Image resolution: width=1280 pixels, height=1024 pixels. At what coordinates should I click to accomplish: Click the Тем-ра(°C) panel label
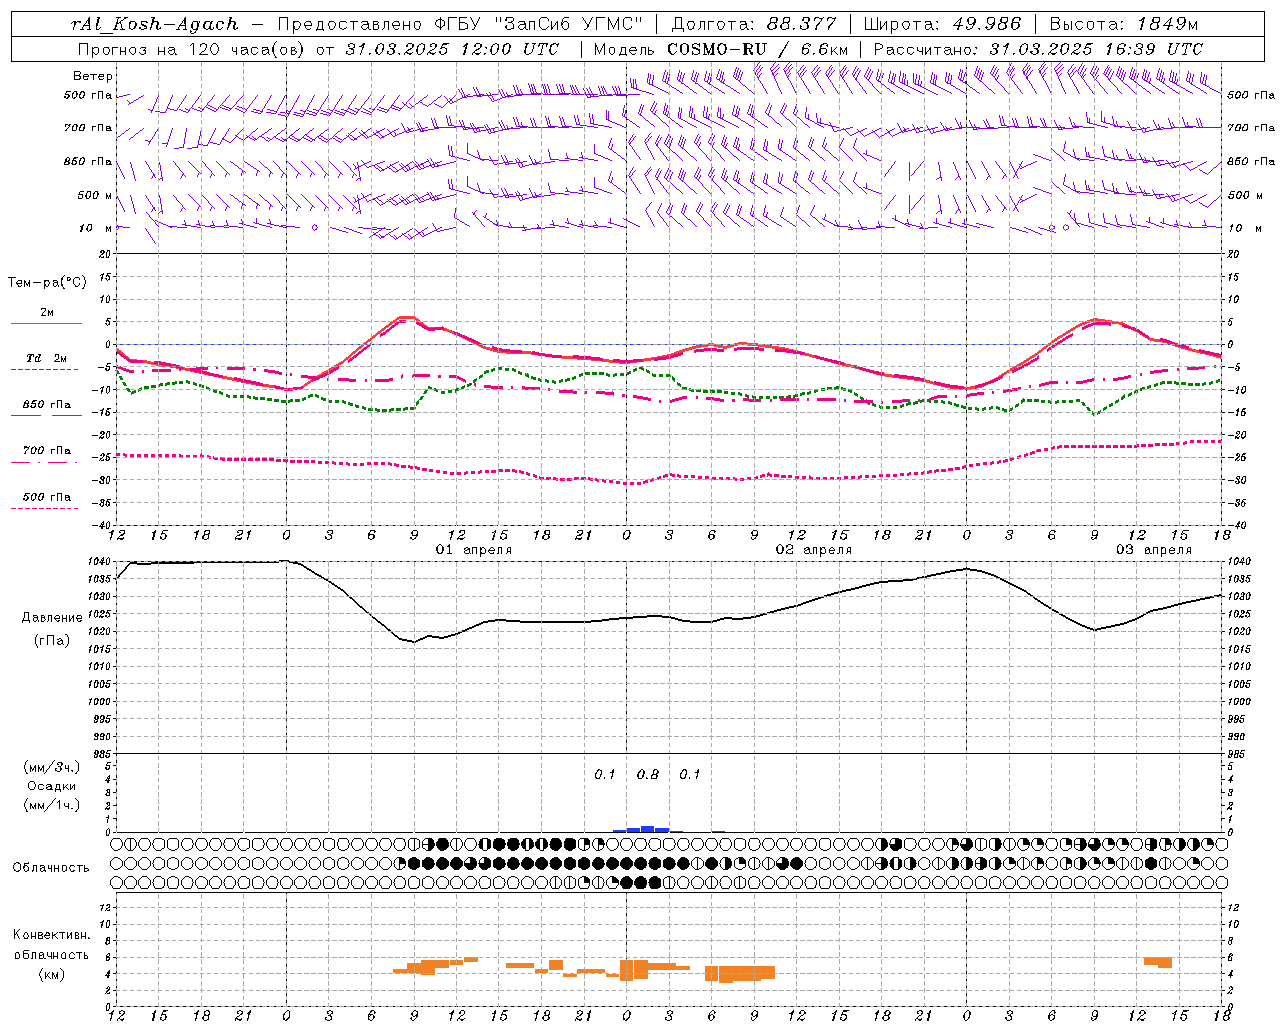pyautogui.click(x=47, y=283)
